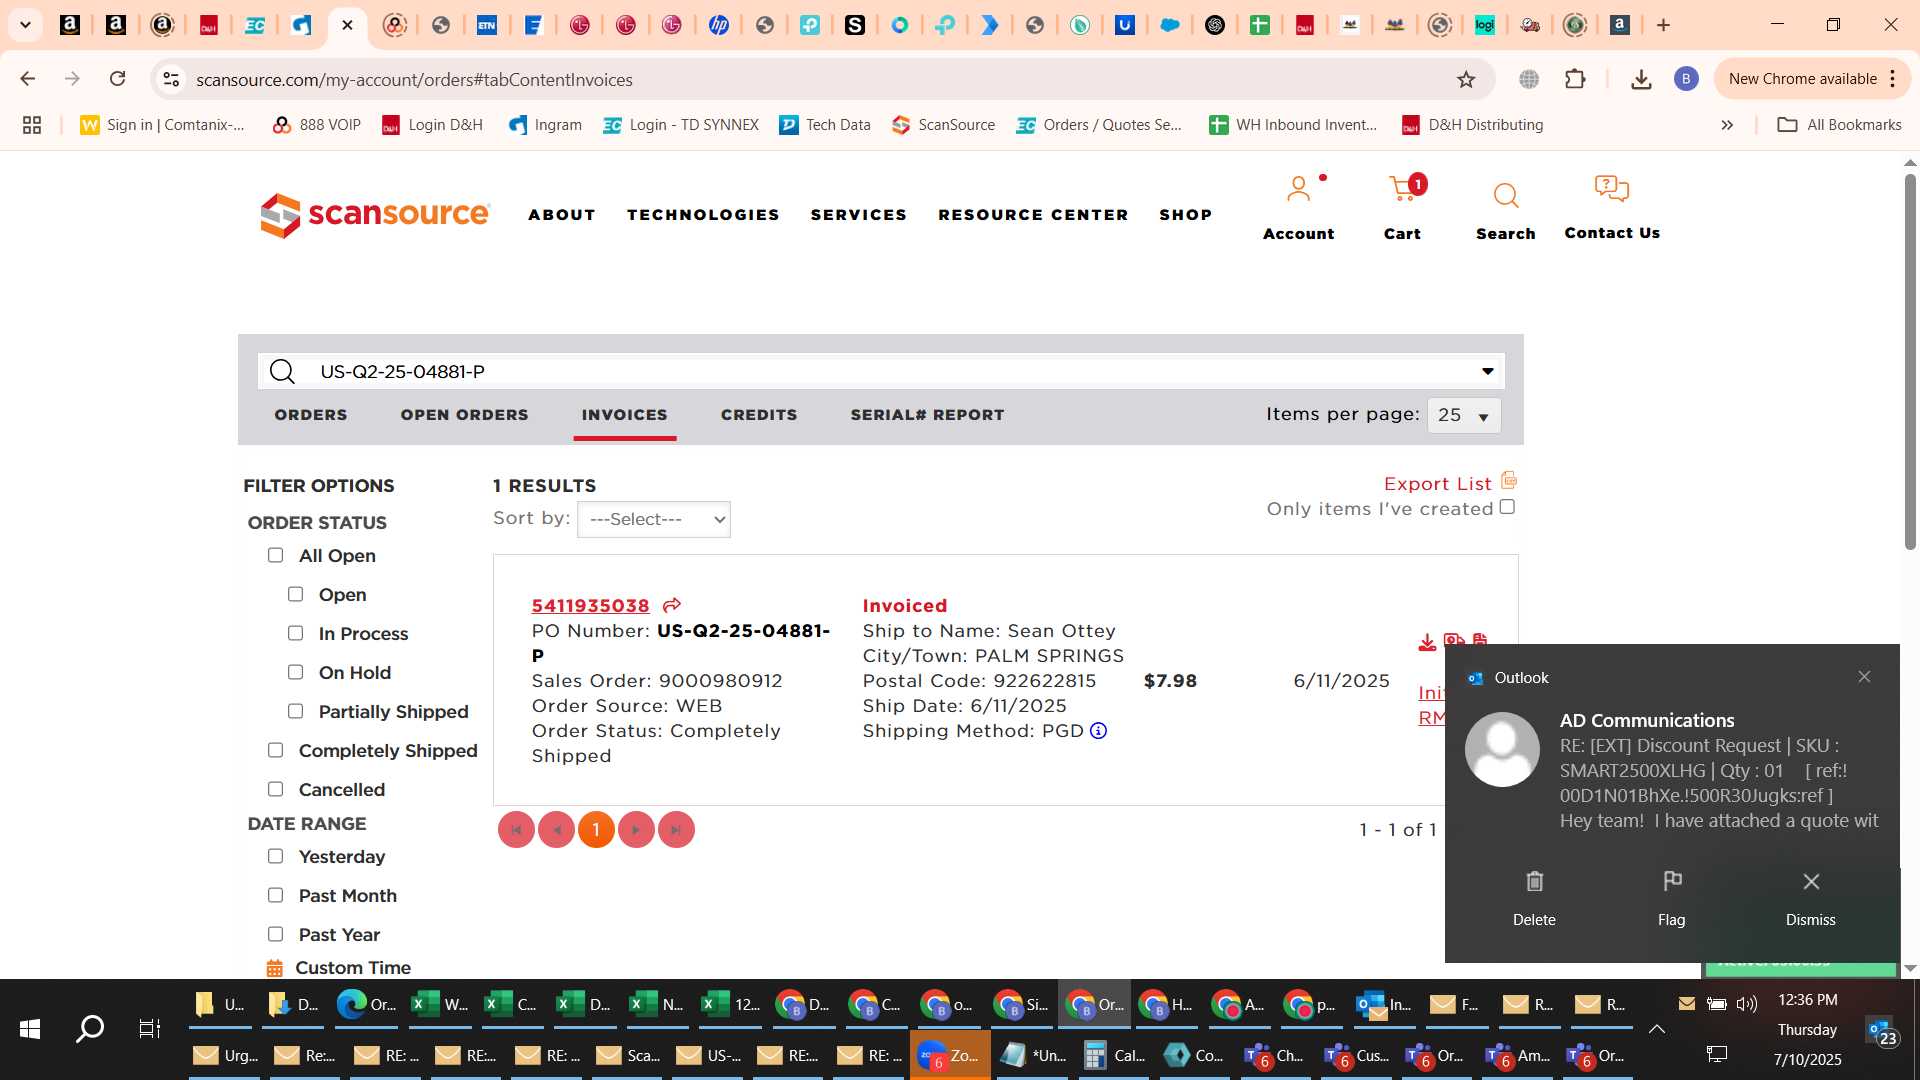Check the Cancelled filter

[x=275, y=789]
